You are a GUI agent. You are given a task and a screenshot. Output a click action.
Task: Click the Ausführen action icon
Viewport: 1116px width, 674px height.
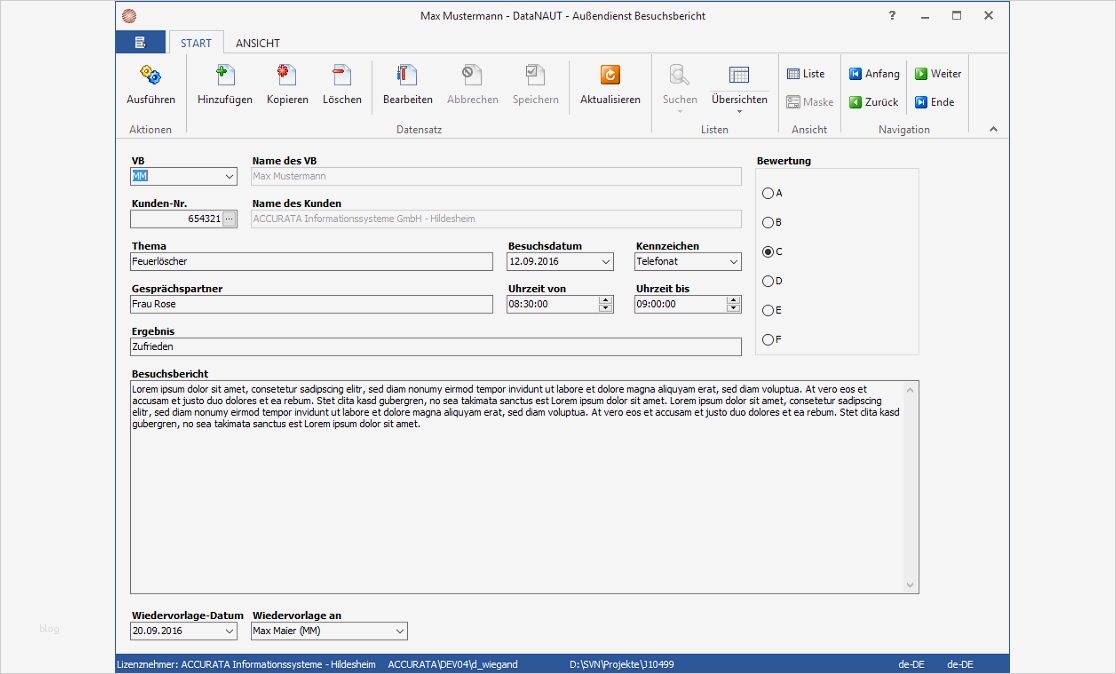[150, 75]
